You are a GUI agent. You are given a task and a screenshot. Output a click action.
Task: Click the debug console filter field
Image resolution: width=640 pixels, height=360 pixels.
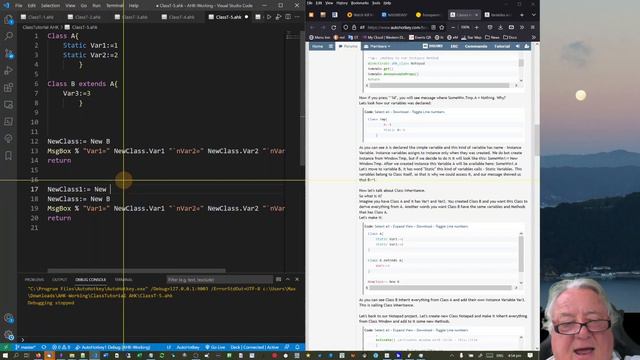point(220,280)
